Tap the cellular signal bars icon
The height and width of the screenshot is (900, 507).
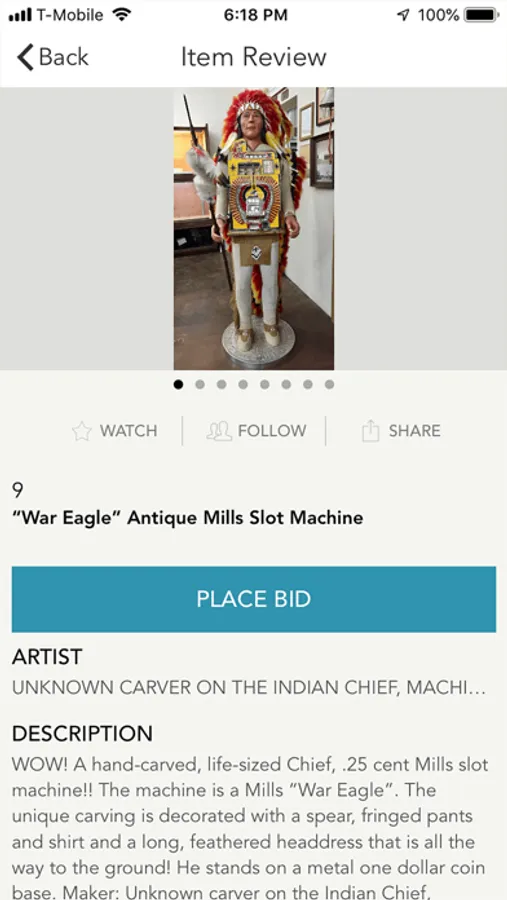point(20,15)
